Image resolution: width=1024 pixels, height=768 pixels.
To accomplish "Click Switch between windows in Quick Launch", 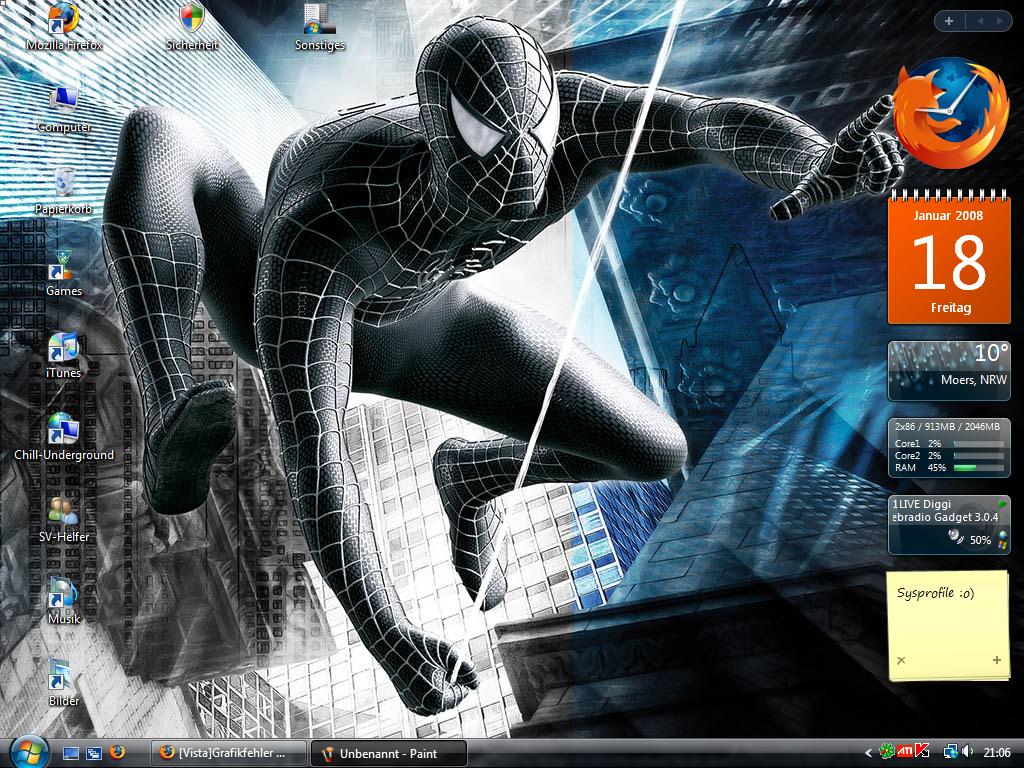I will tap(94, 753).
